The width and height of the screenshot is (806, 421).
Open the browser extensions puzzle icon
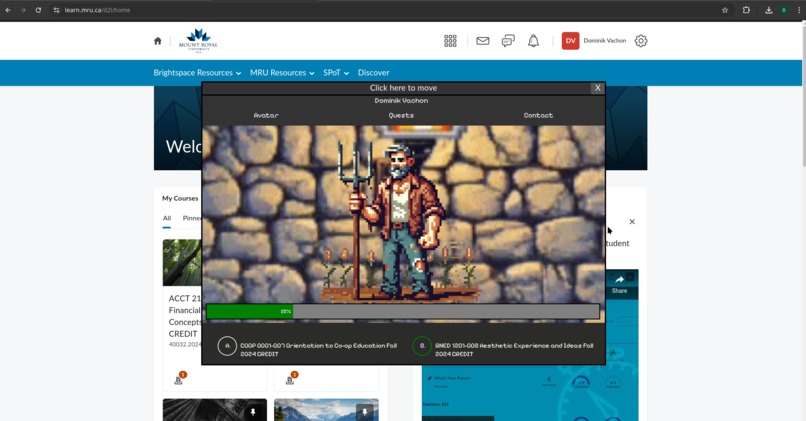click(746, 10)
